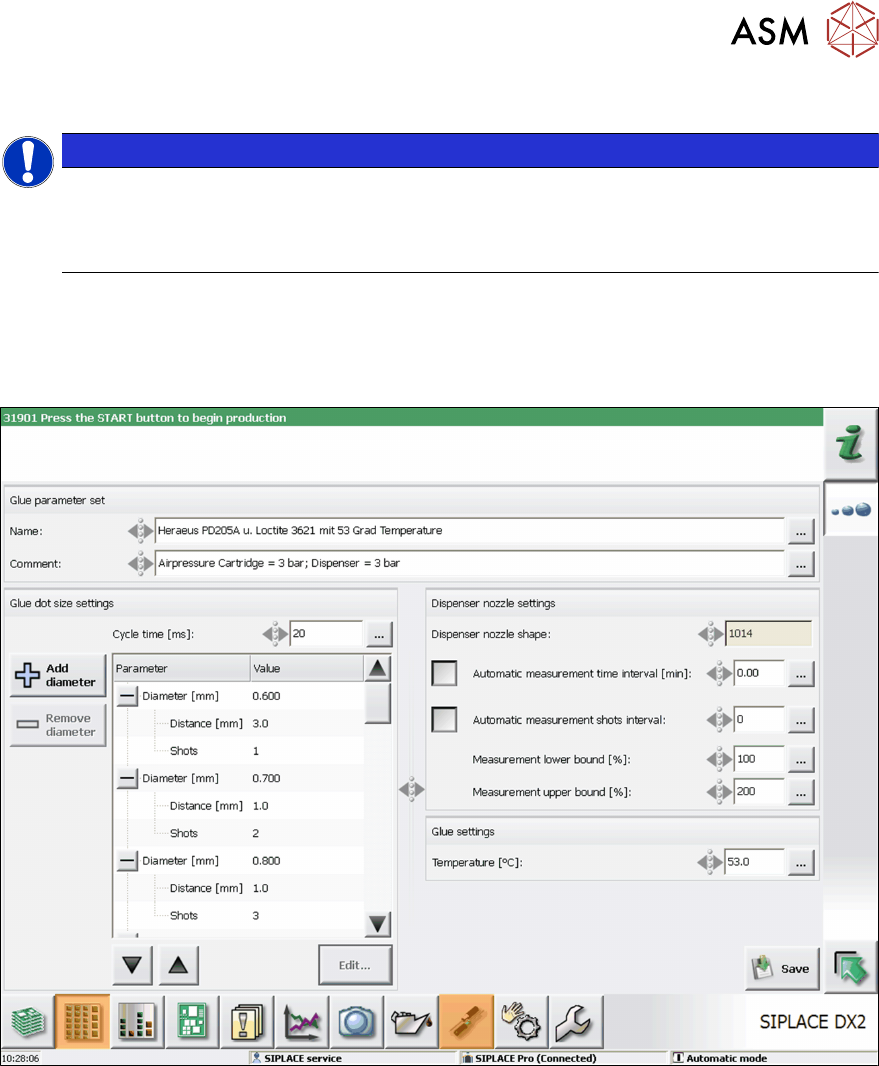Click spinner for measurement shots interval
The image size is (879, 1066).
[719, 719]
